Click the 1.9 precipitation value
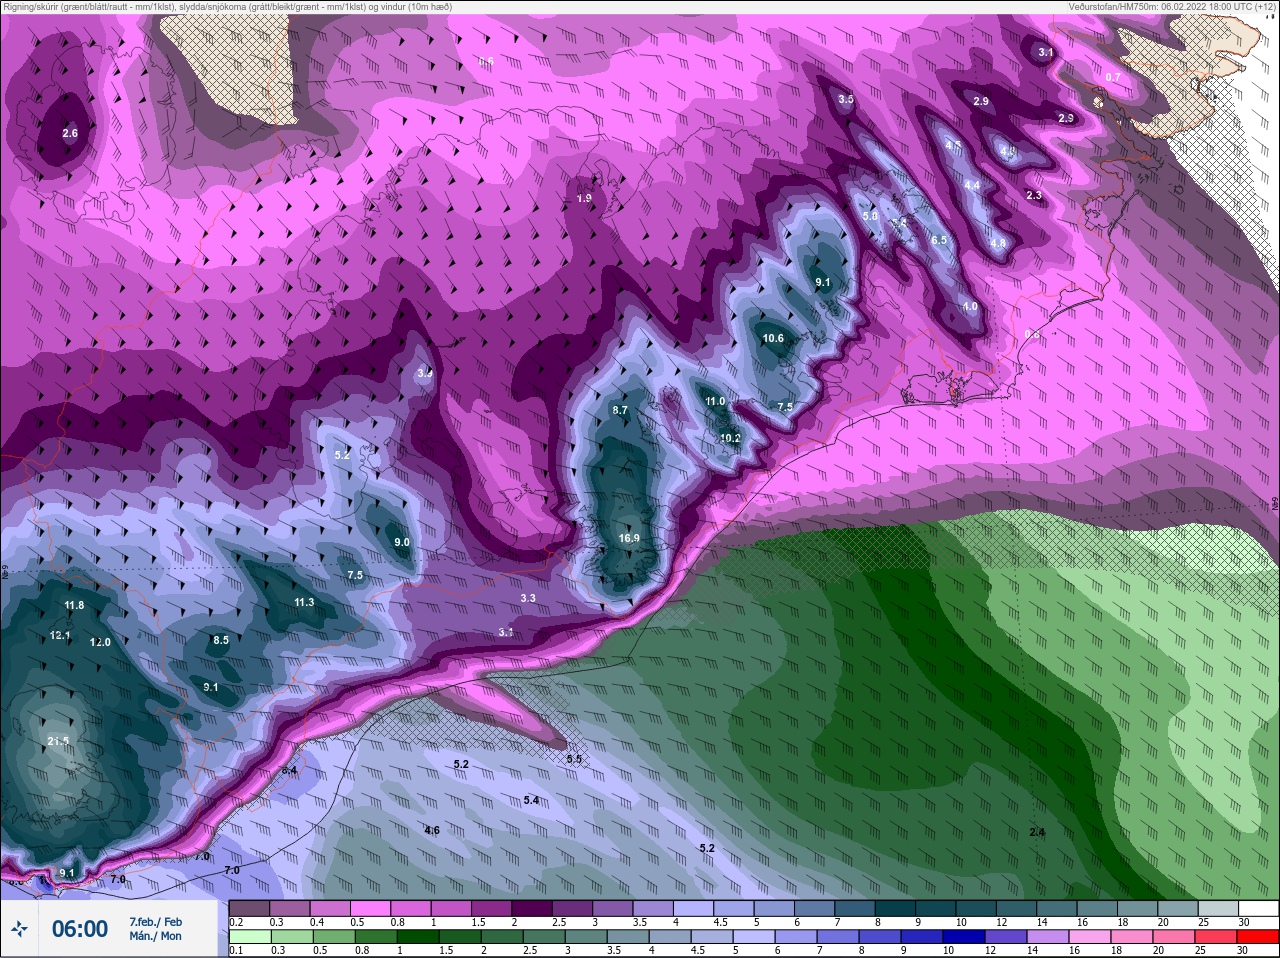 (x=584, y=198)
